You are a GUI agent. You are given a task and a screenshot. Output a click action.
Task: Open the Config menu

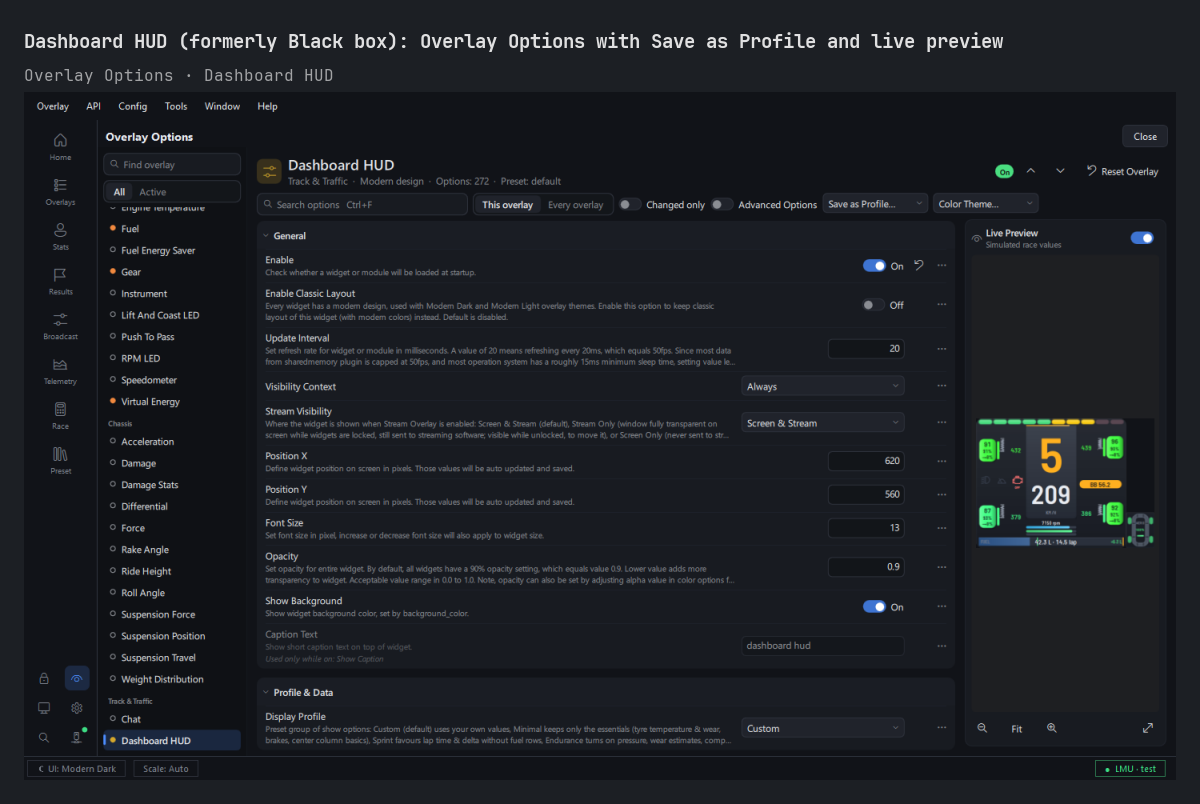click(133, 106)
